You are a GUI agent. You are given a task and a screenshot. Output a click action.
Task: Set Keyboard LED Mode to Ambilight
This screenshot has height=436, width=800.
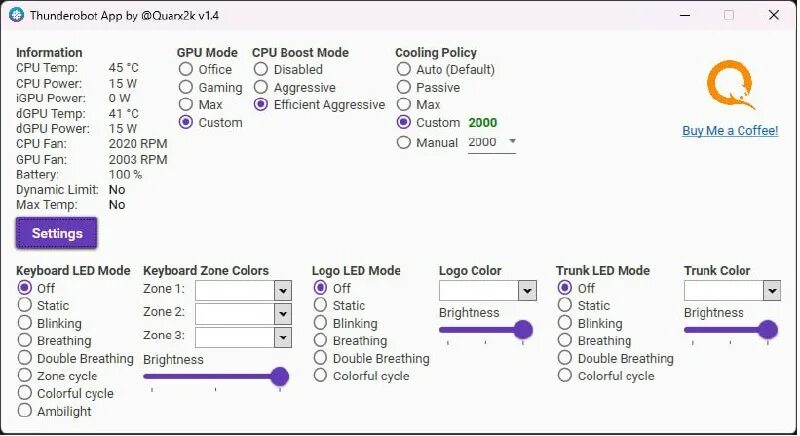click(25, 411)
